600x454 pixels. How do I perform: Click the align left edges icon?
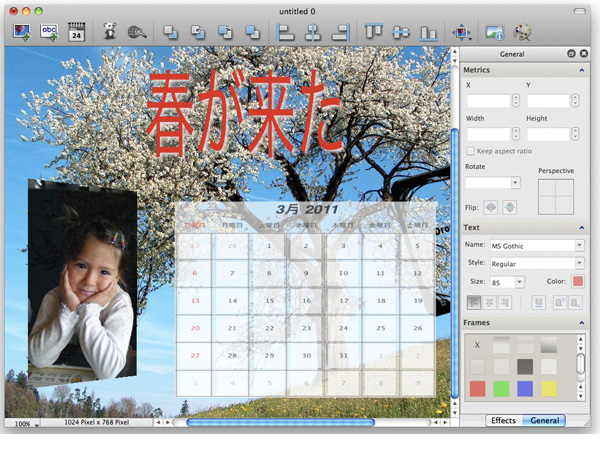pos(285,31)
